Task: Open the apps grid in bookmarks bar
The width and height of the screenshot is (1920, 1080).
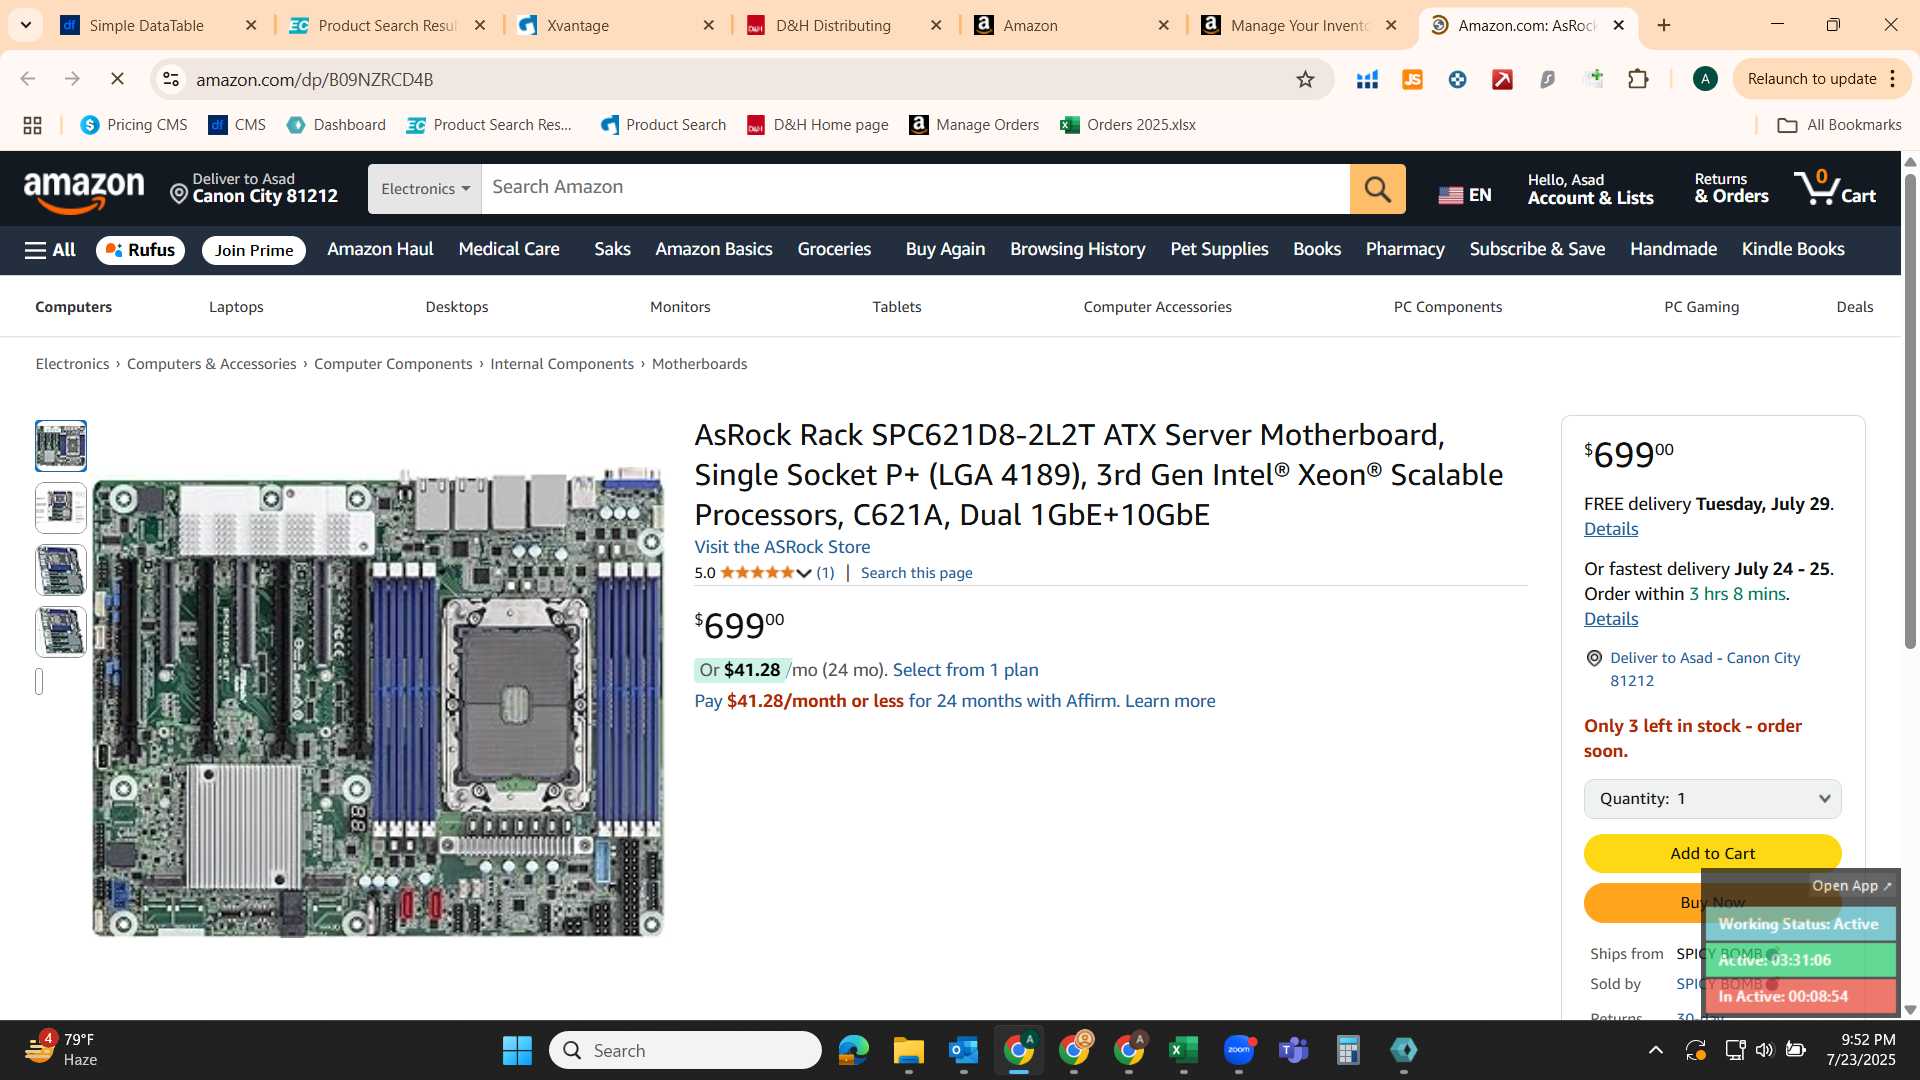Action: pos(32,125)
